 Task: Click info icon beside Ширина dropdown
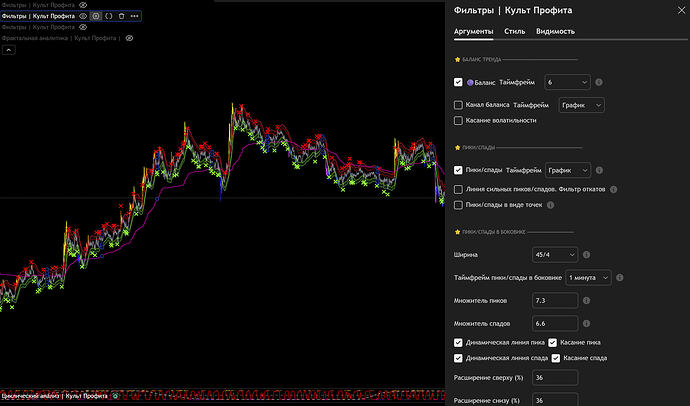[x=586, y=255]
